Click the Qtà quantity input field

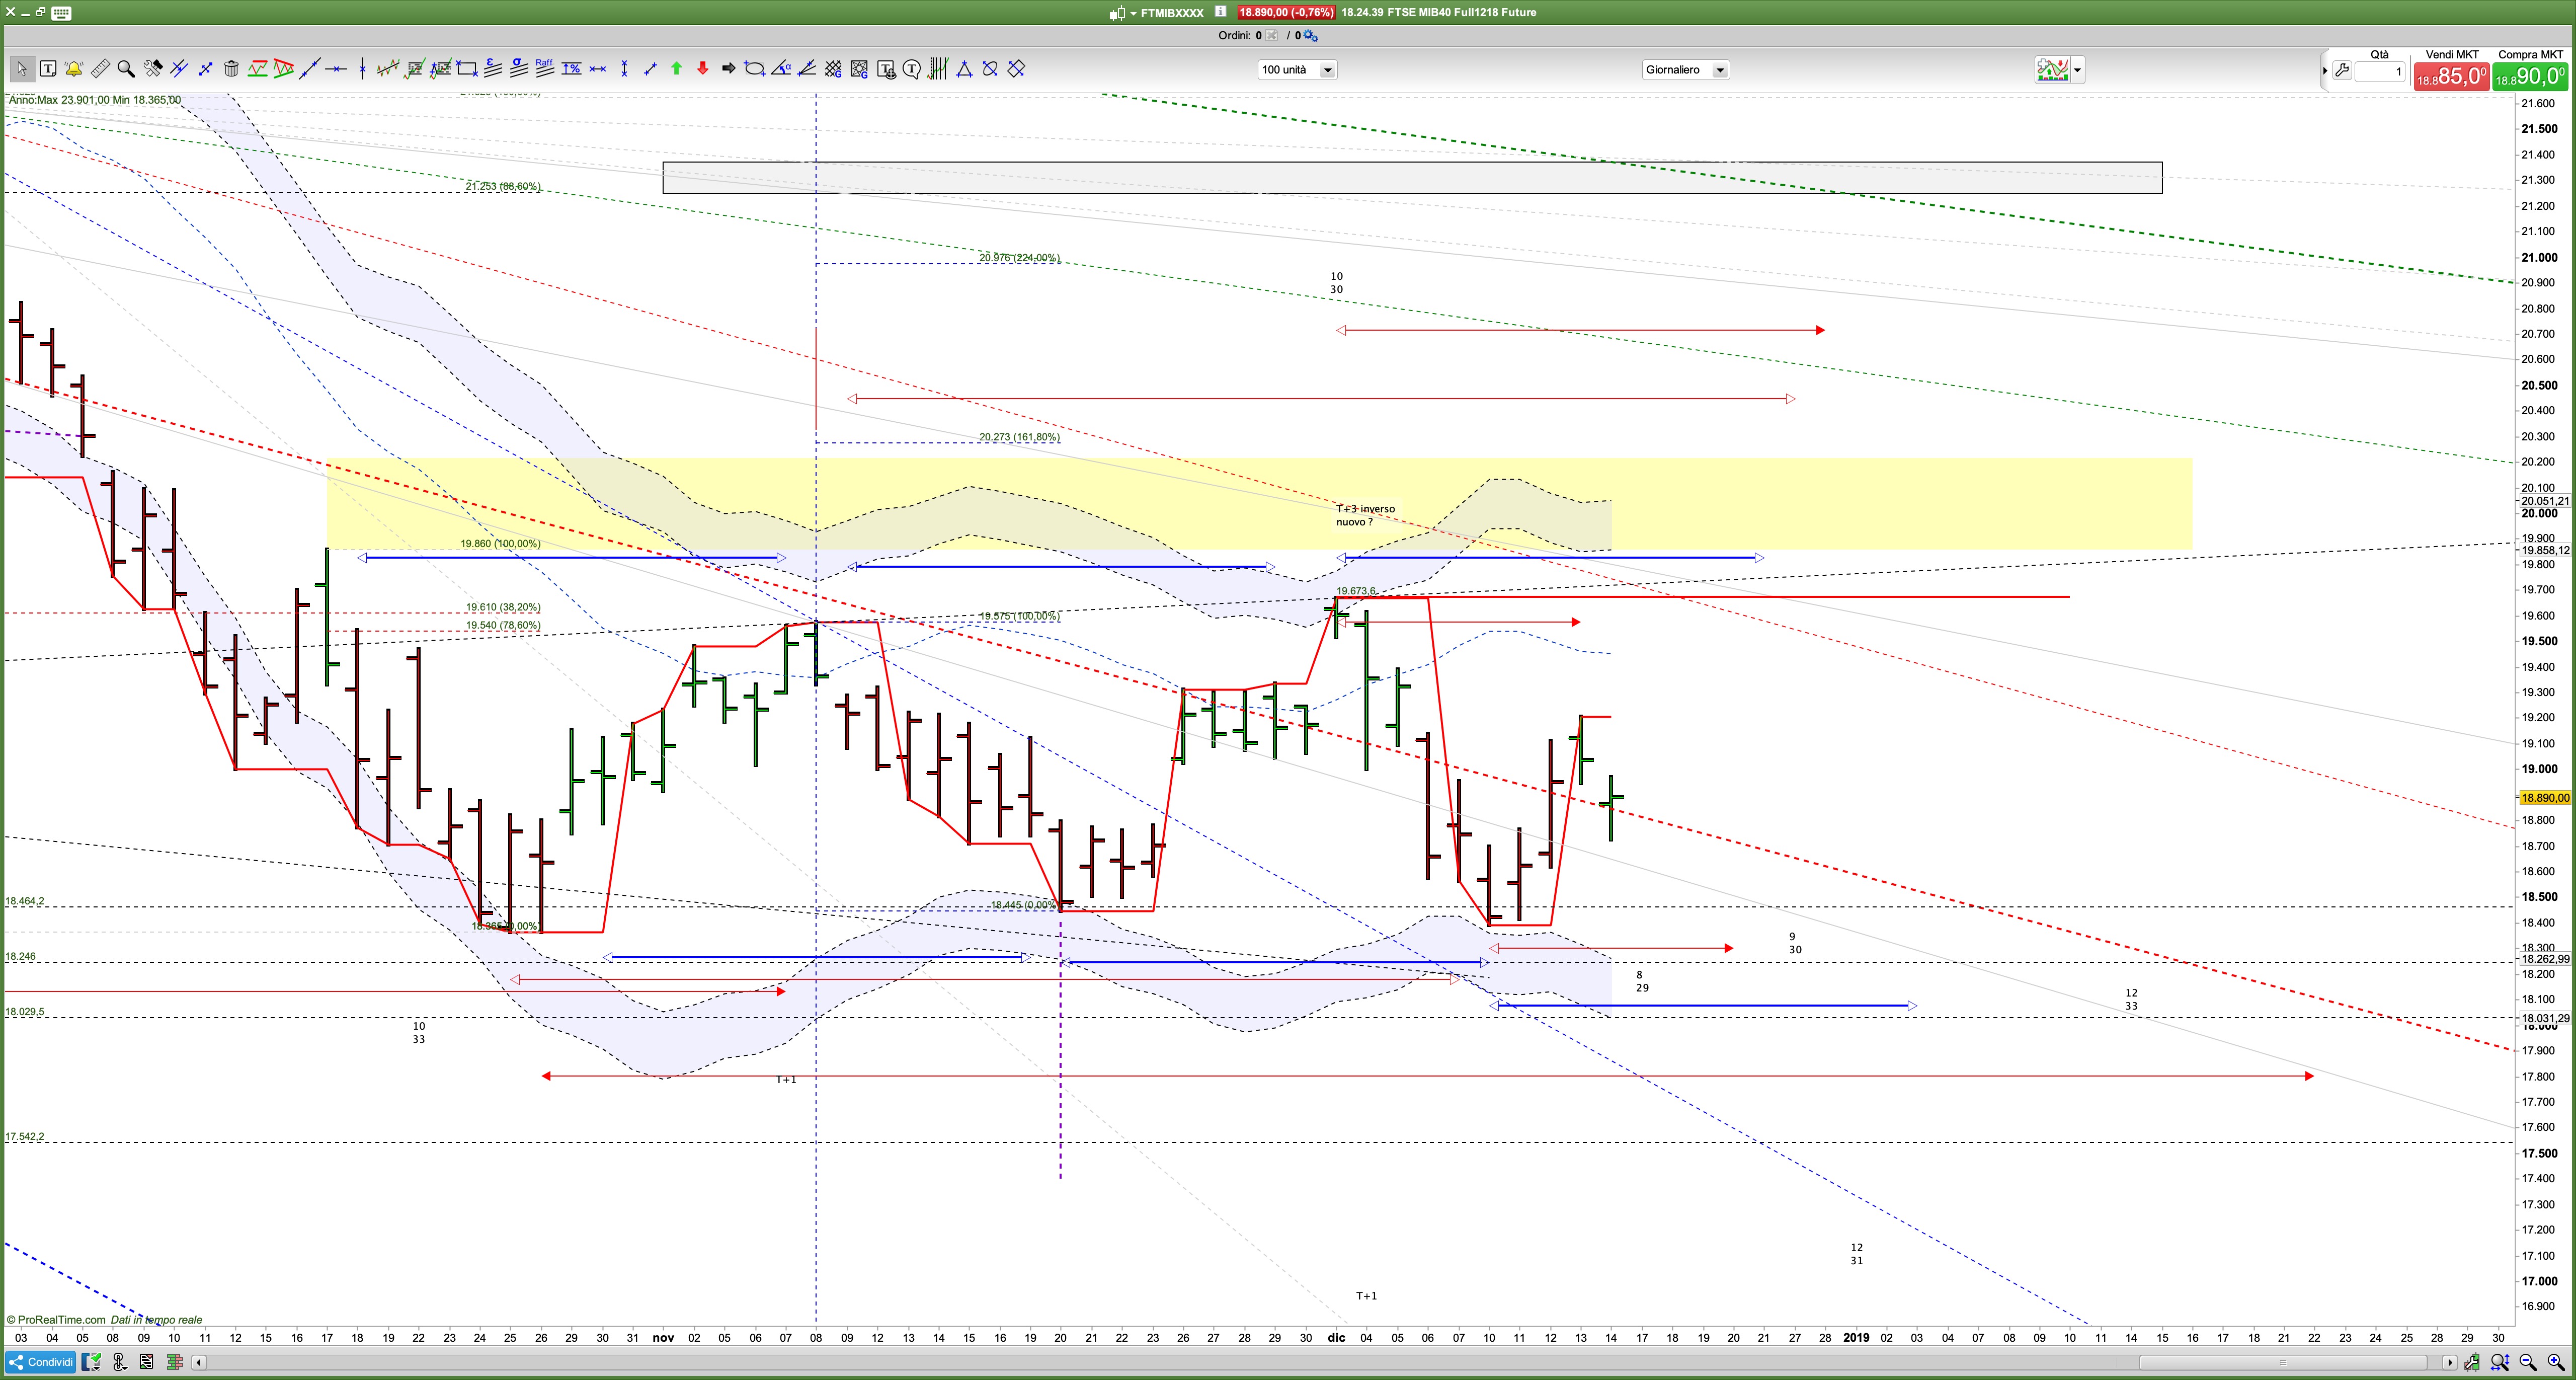tap(2380, 72)
